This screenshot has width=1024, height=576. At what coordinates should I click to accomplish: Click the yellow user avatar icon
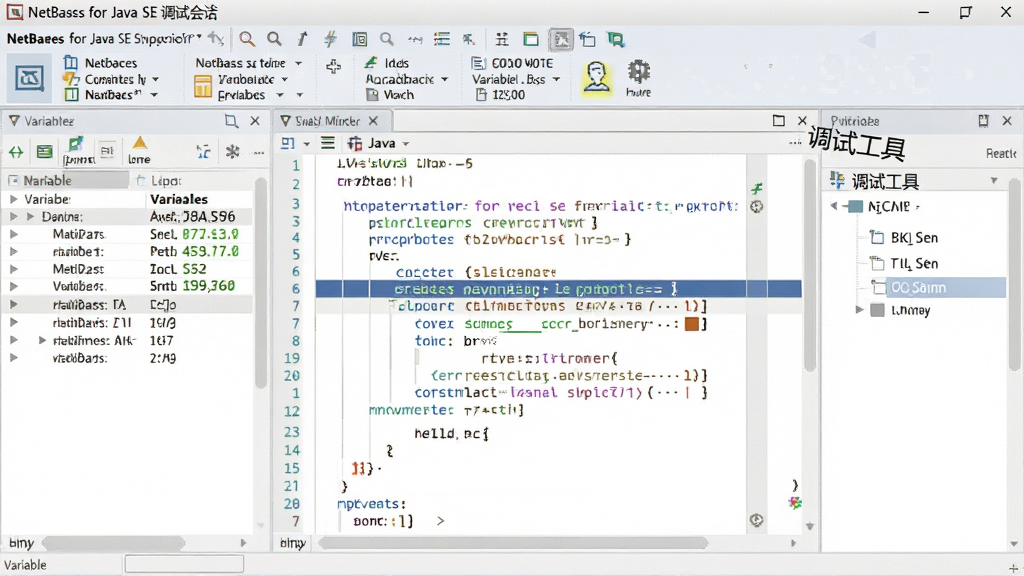(x=596, y=78)
